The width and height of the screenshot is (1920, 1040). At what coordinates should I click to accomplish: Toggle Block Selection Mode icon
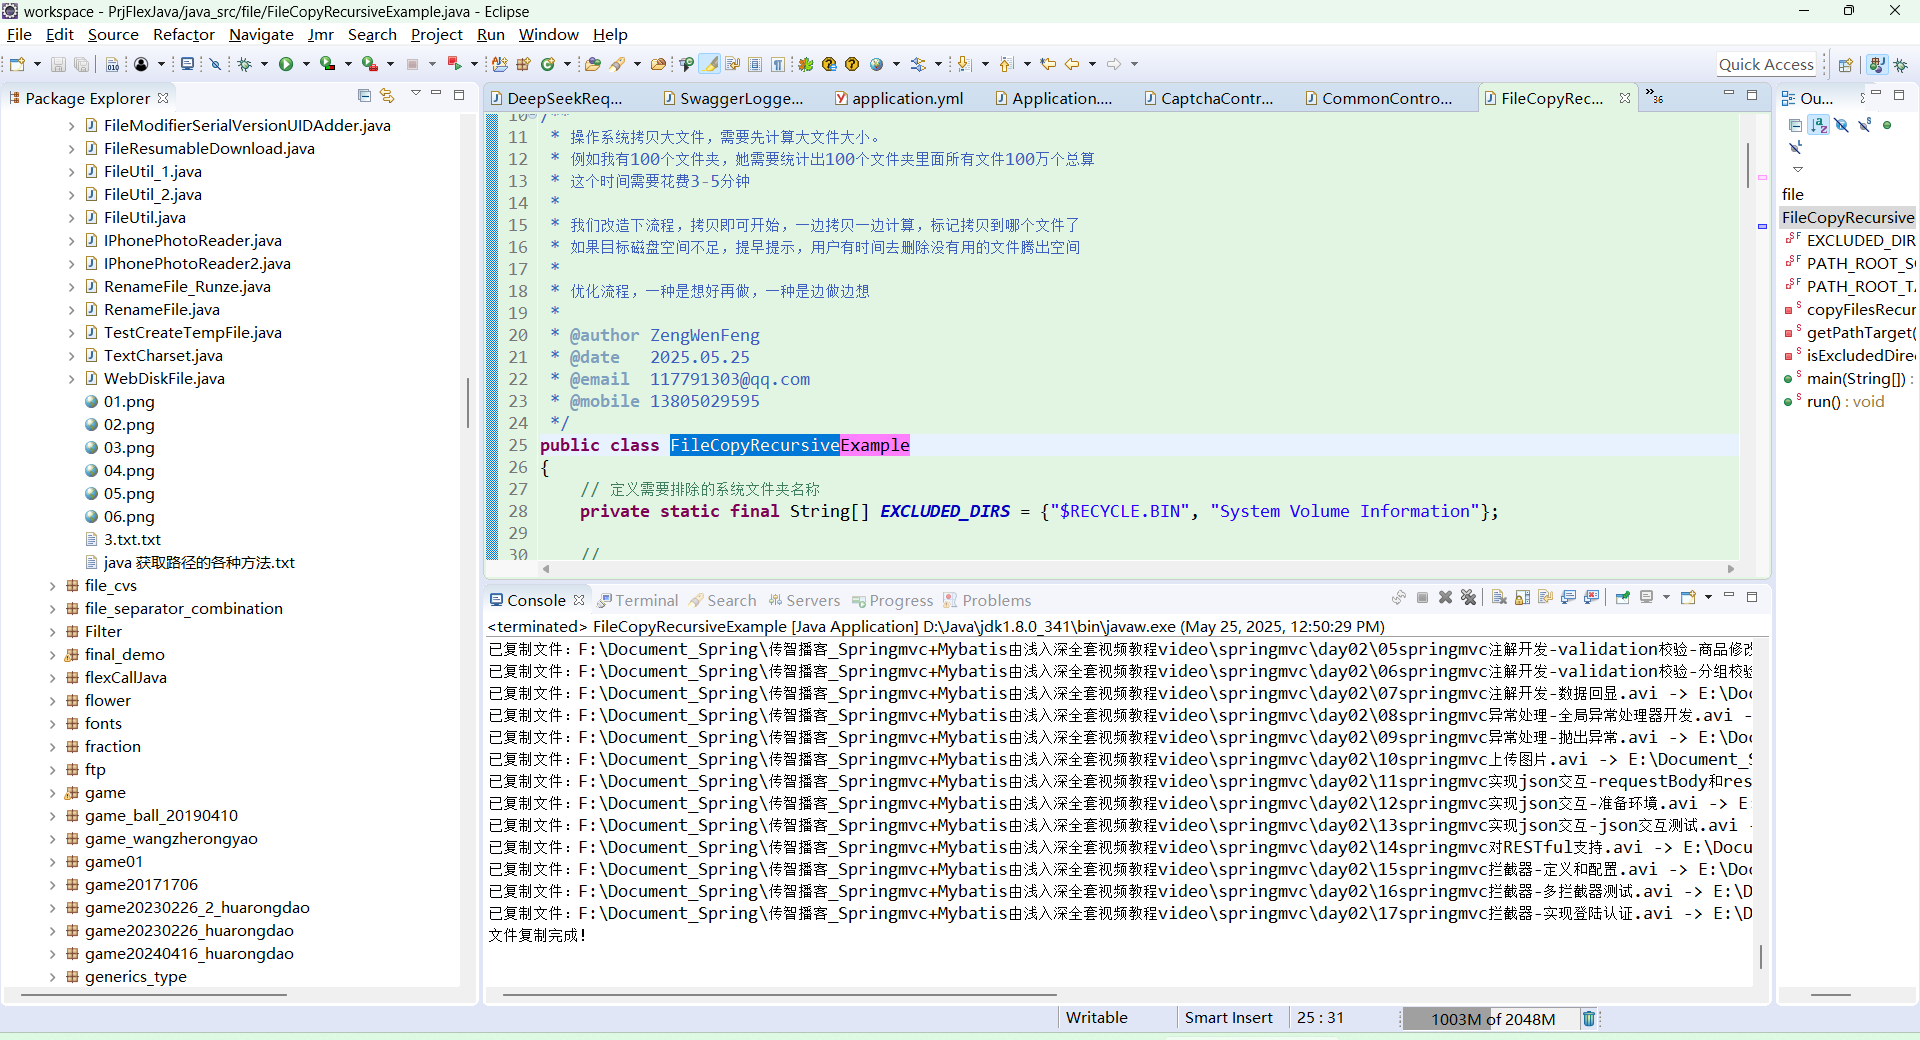tap(755, 64)
